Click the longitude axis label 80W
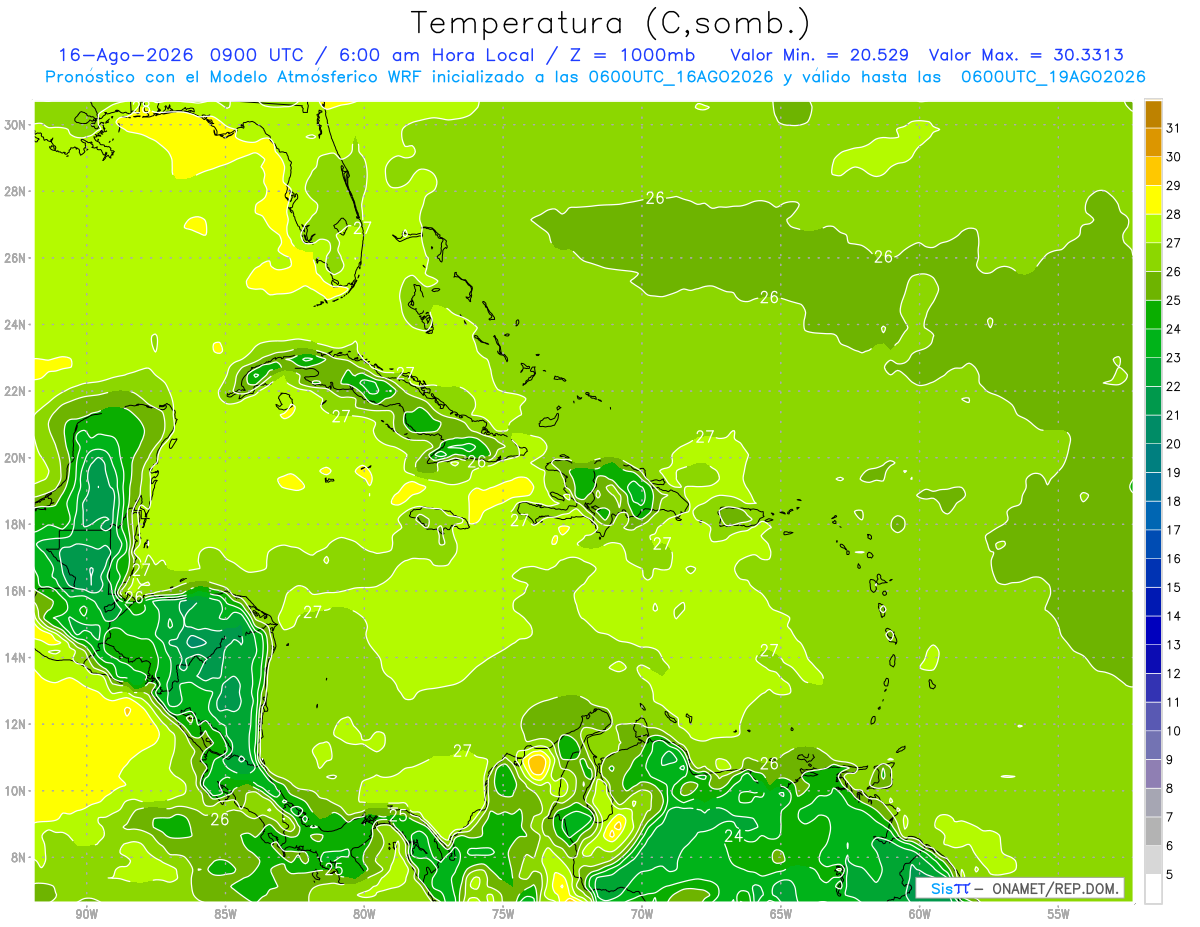Screen dimensions: 1200x927 coord(364,914)
